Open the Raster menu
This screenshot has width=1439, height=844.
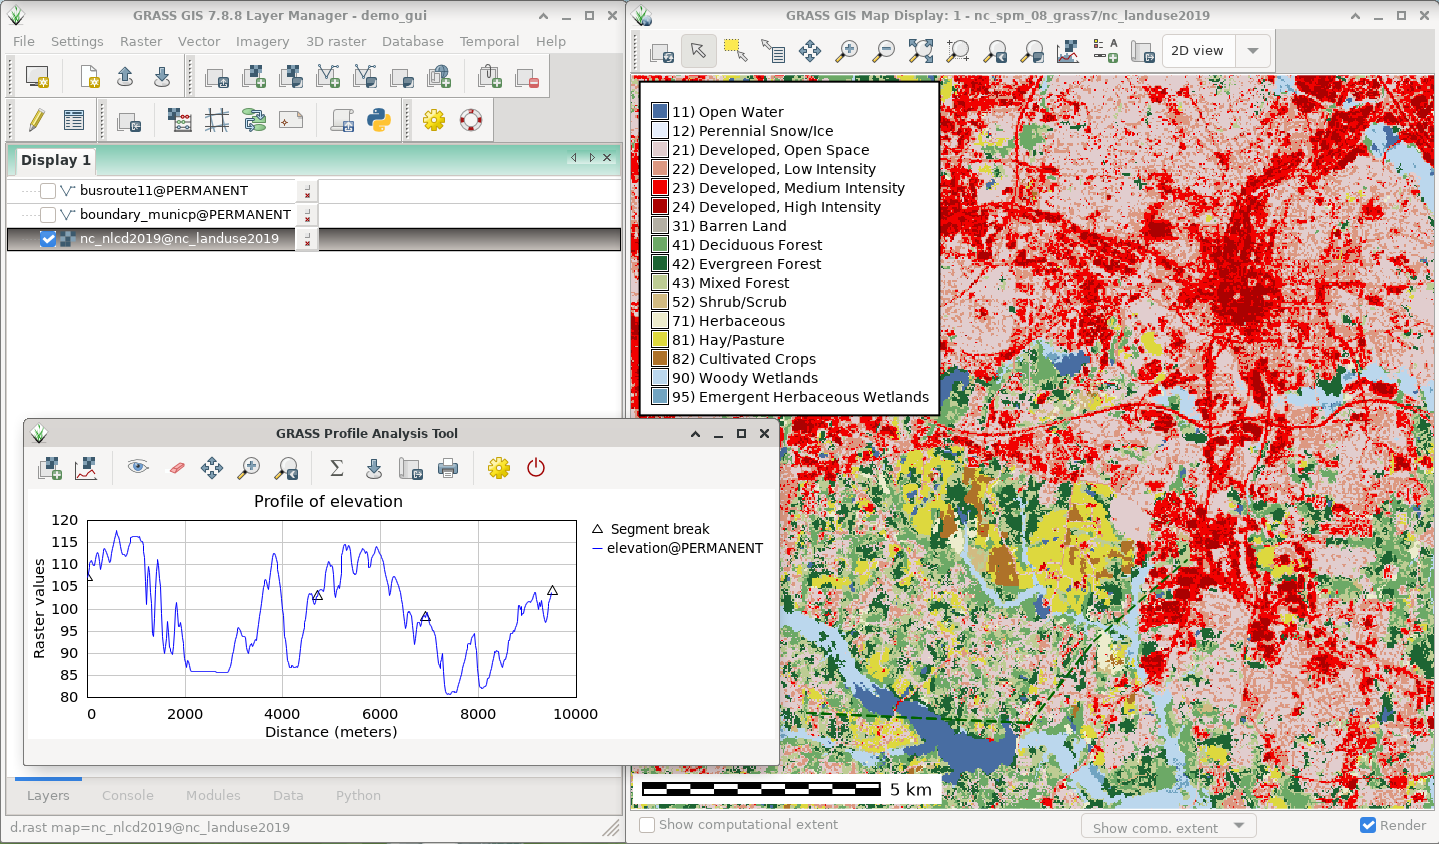pyautogui.click(x=141, y=41)
